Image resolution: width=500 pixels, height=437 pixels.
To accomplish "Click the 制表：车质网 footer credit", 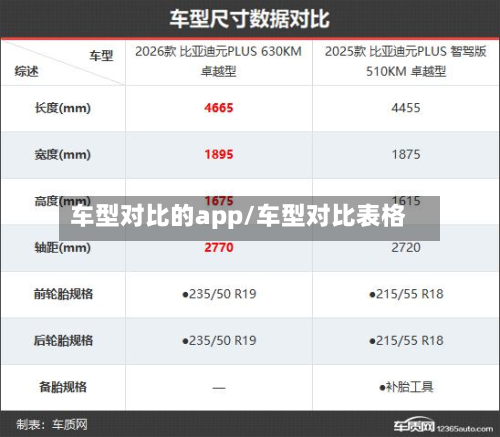I will tap(52, 425).
